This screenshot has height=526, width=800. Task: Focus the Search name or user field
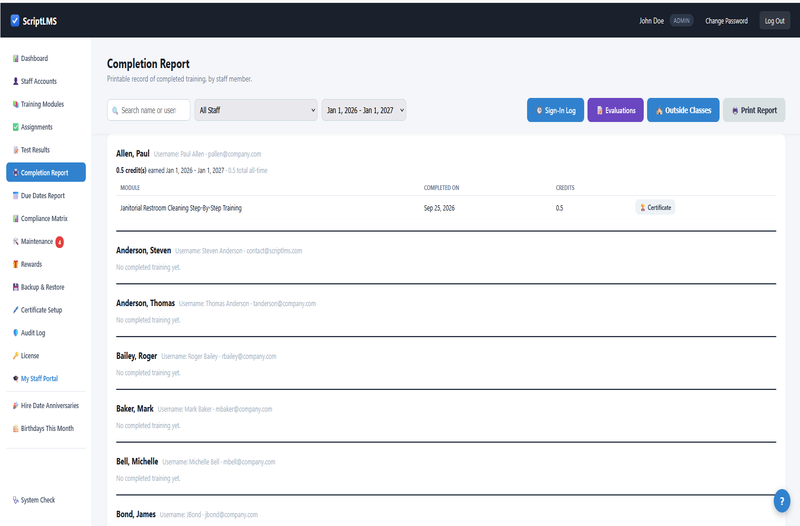pyautogui.click(x=148, y=110)
